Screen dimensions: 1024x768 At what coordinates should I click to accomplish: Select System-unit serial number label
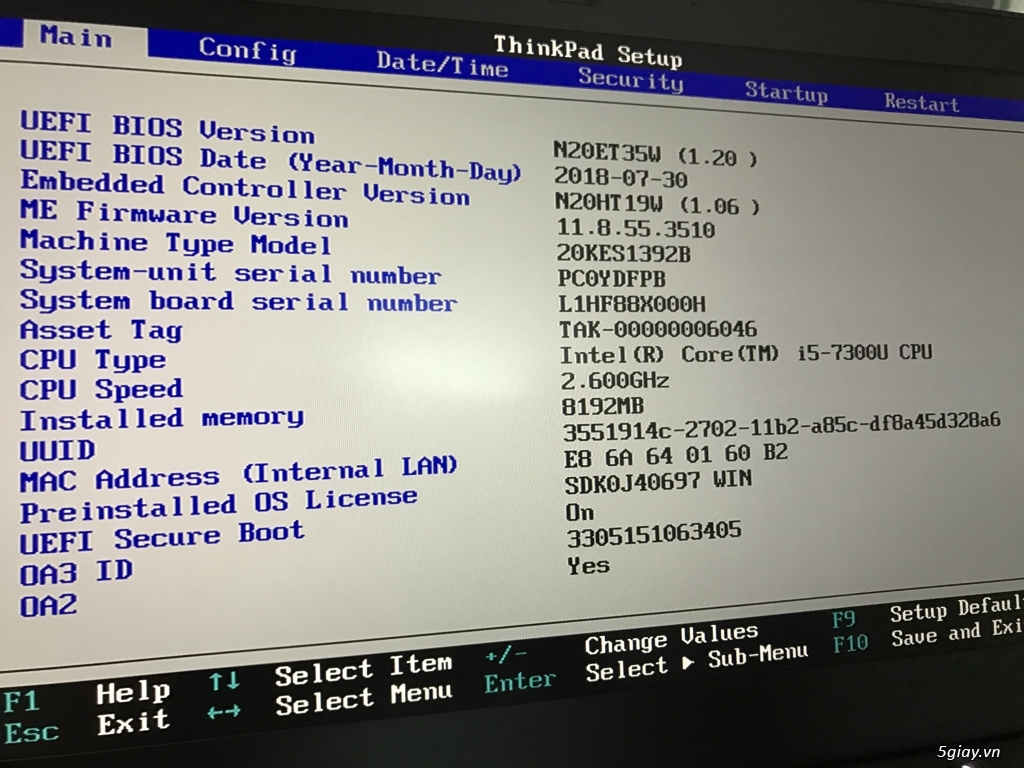(x=231, y=272)
